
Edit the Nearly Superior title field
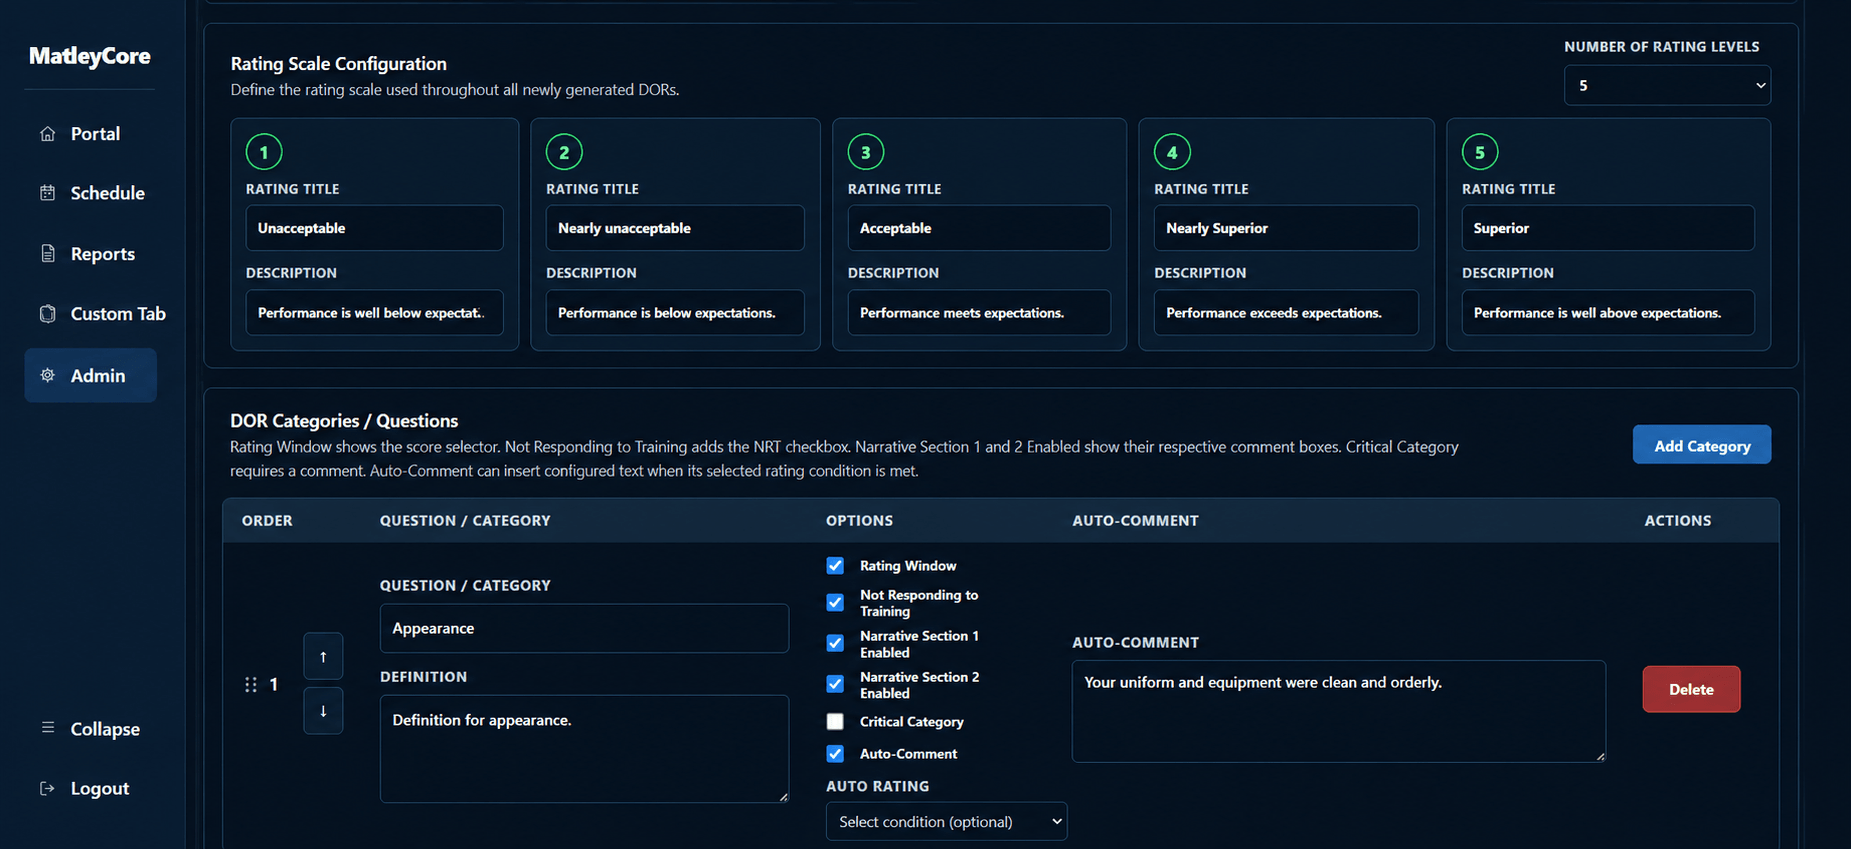[x=1286, y=228]
